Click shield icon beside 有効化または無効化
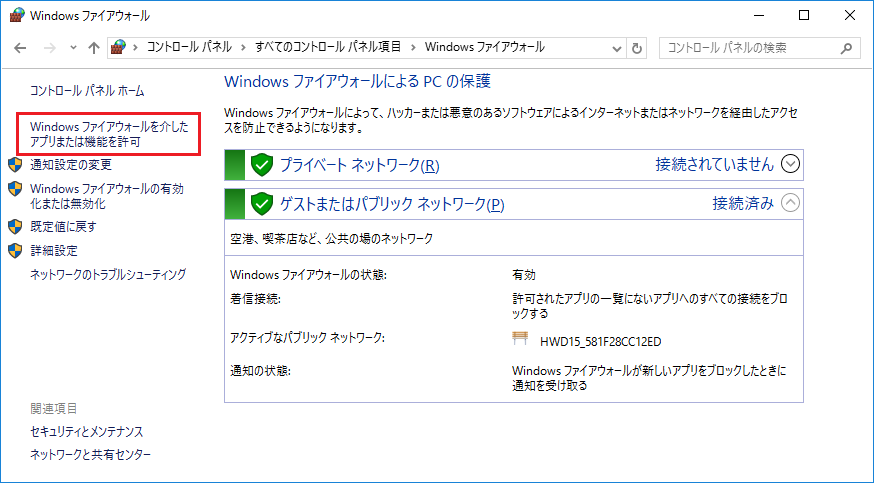The image size is (874, 483). click(15, 189)
